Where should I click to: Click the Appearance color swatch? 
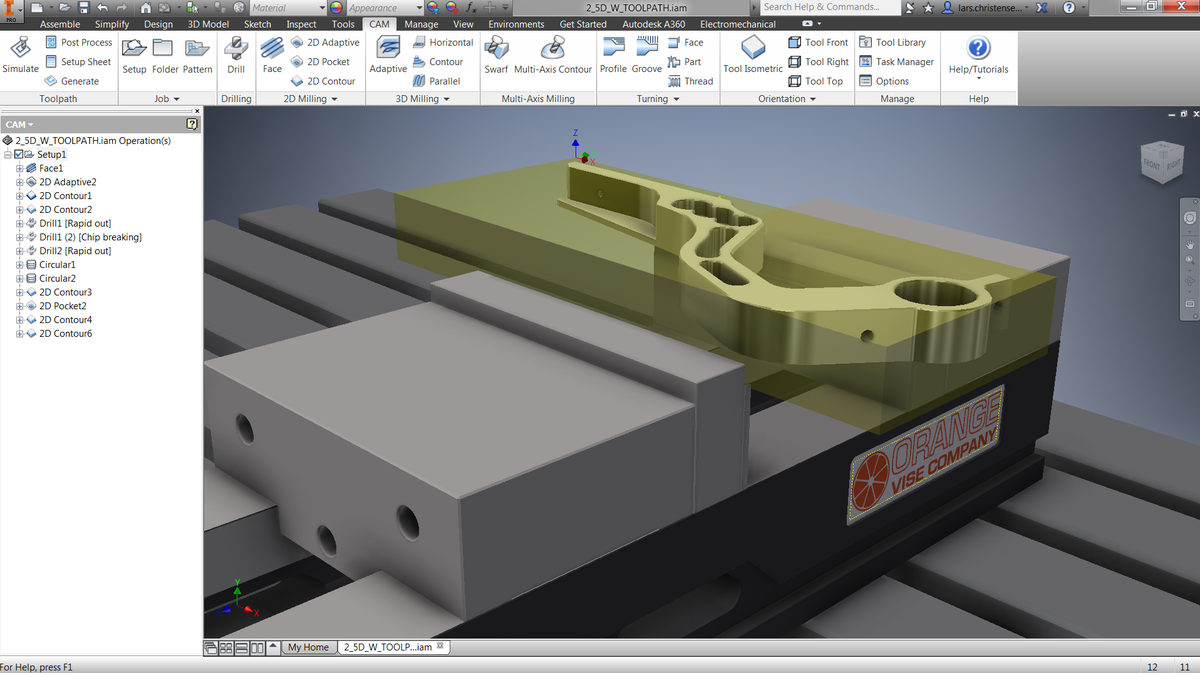(337, 7)
